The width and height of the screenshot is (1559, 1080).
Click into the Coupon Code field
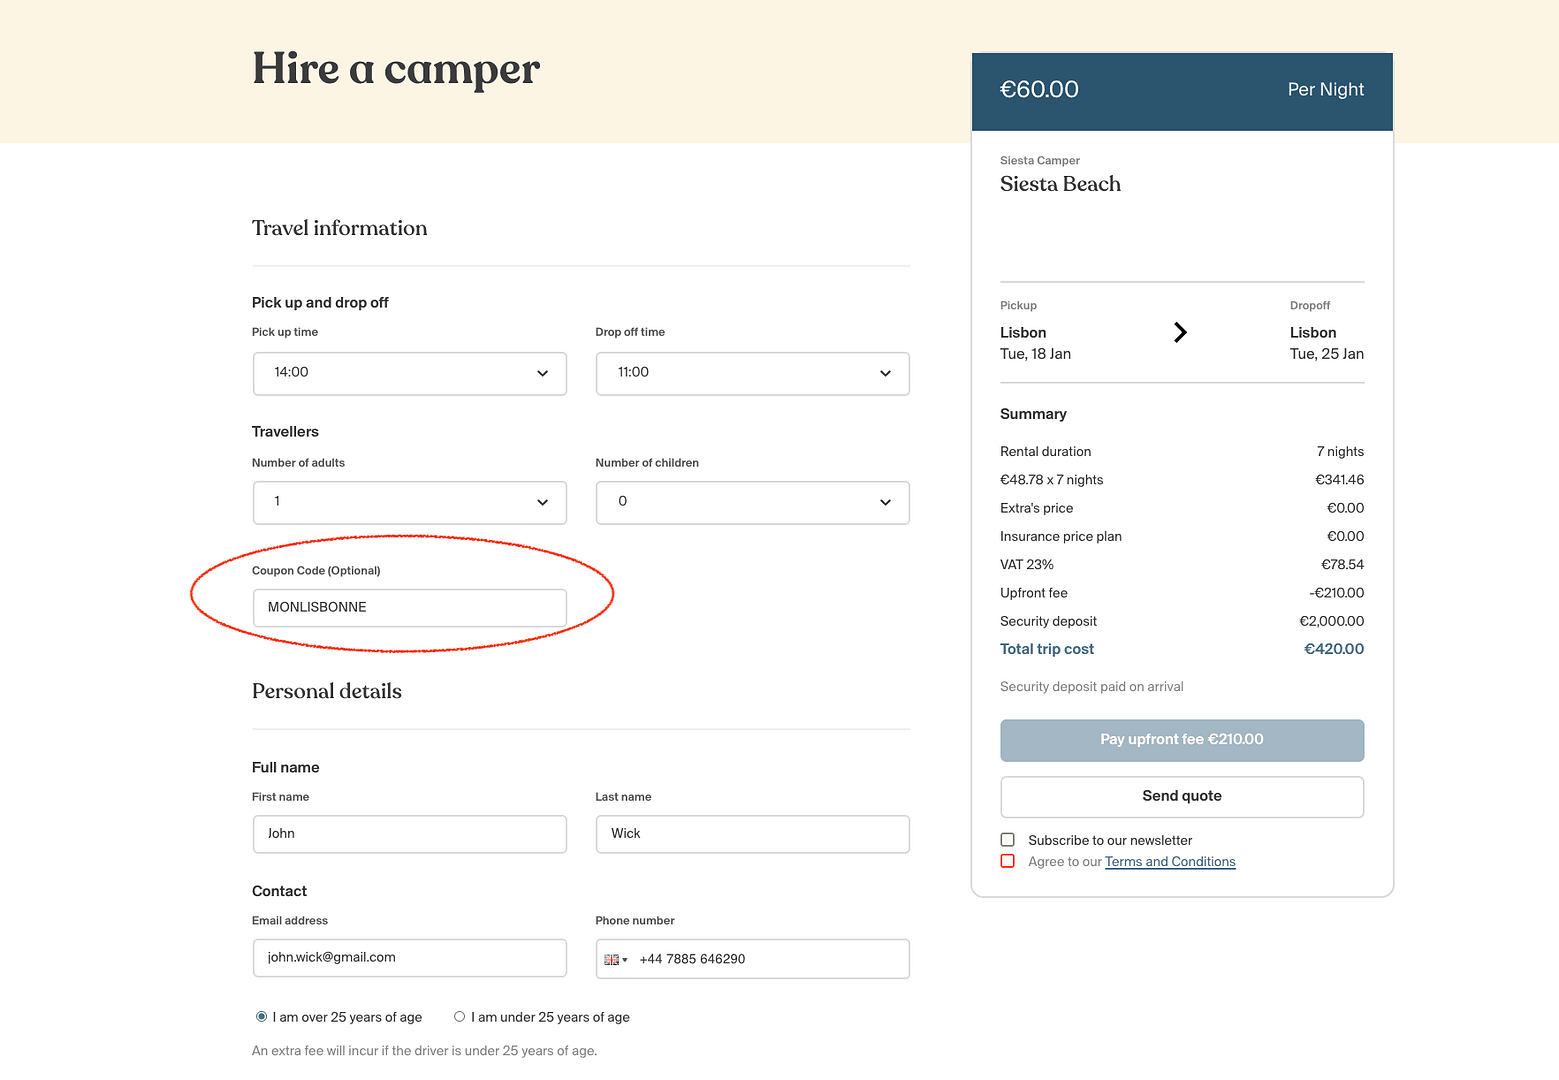(x=409, y=608)
